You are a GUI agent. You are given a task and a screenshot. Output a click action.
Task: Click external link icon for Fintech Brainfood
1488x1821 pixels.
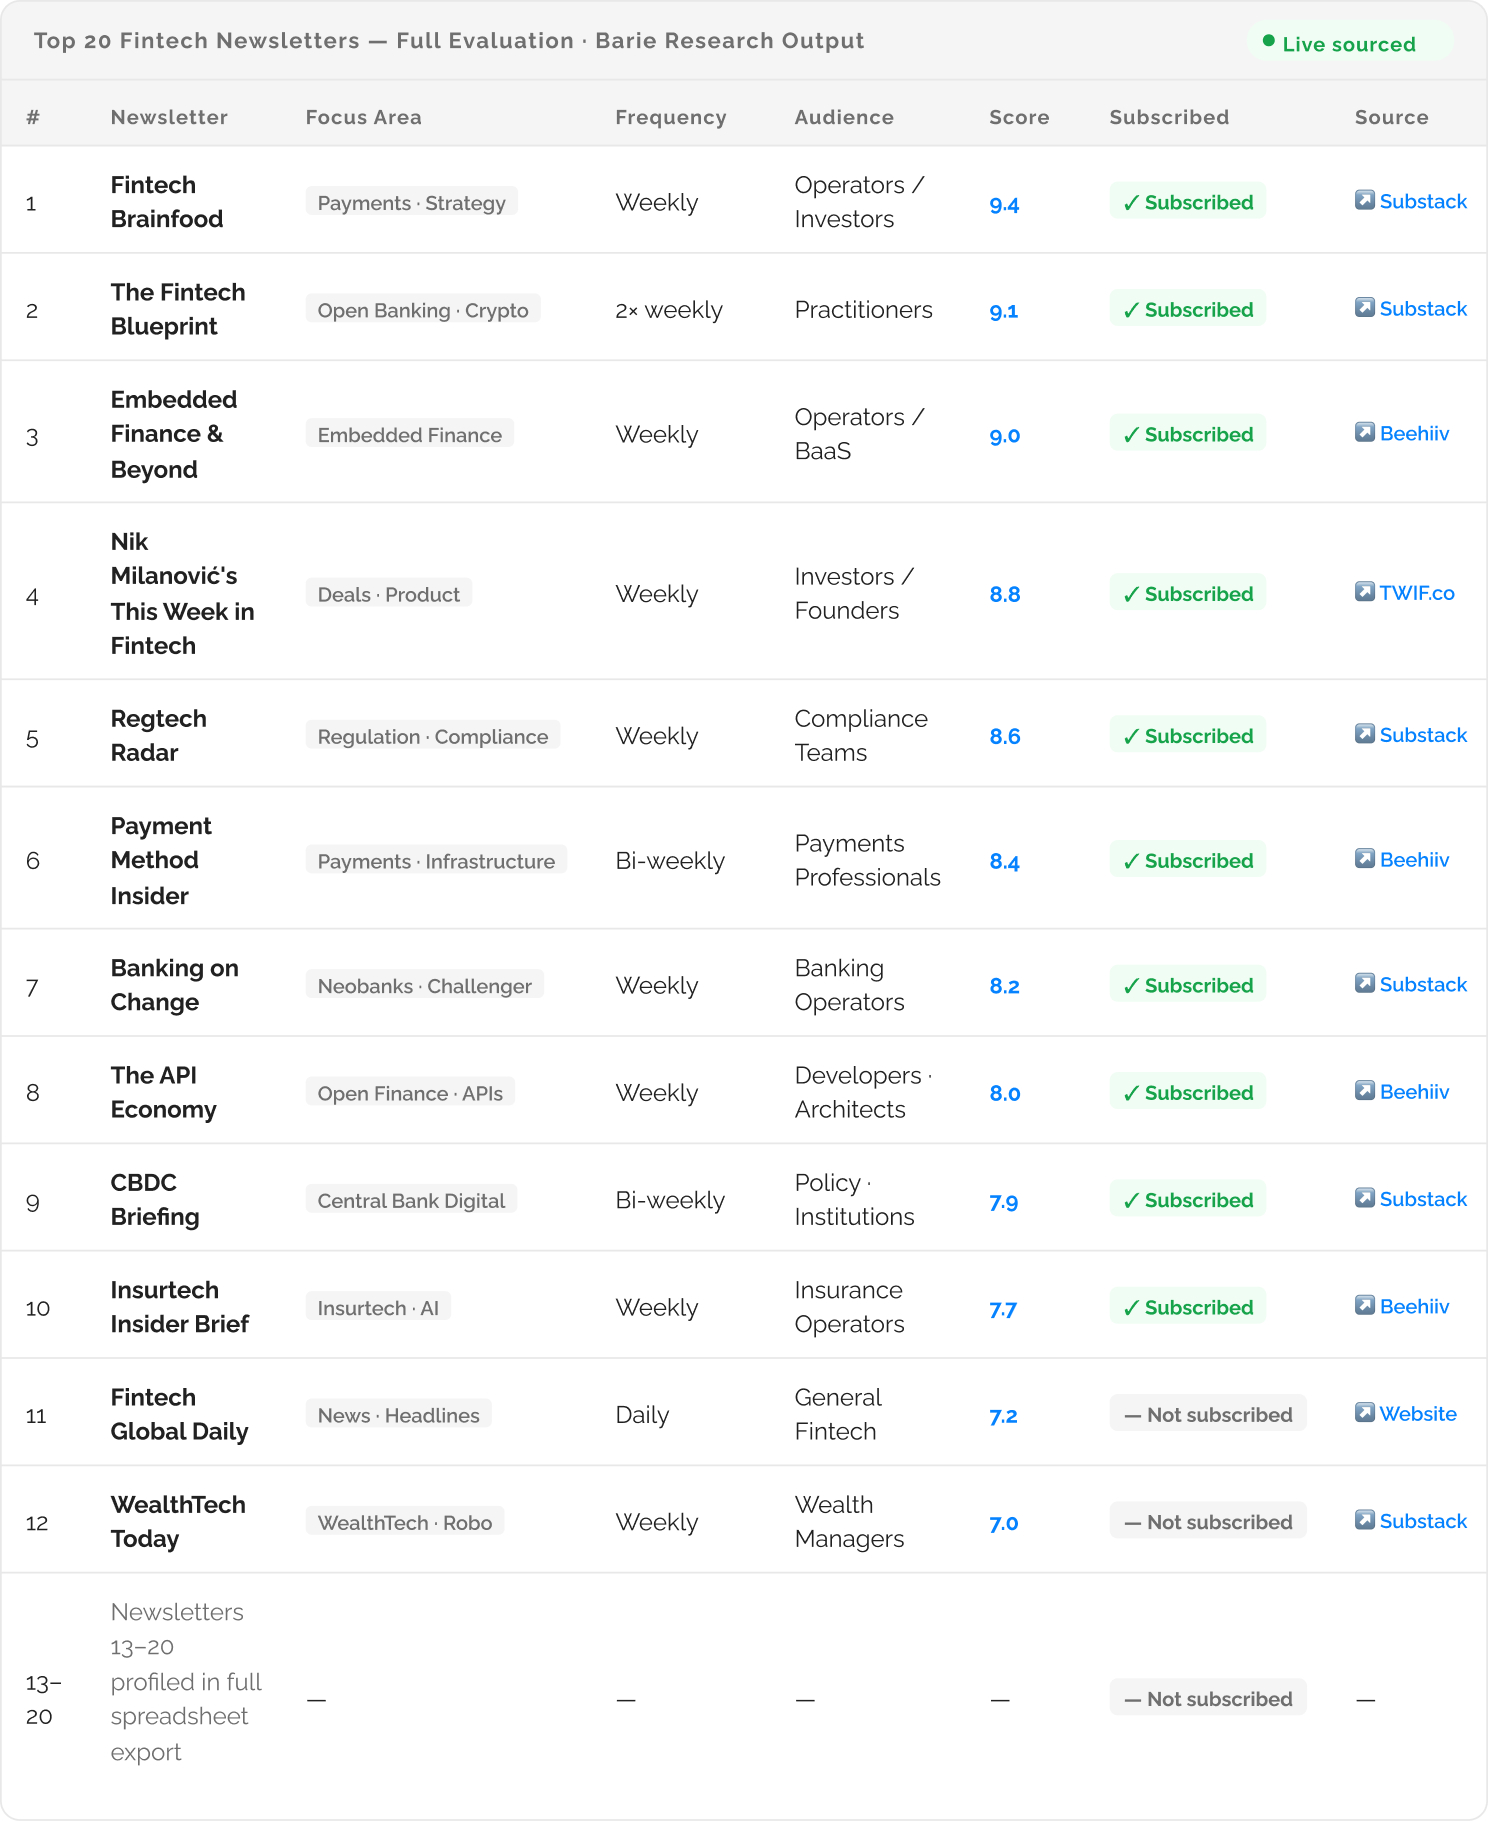point(1364,200)
